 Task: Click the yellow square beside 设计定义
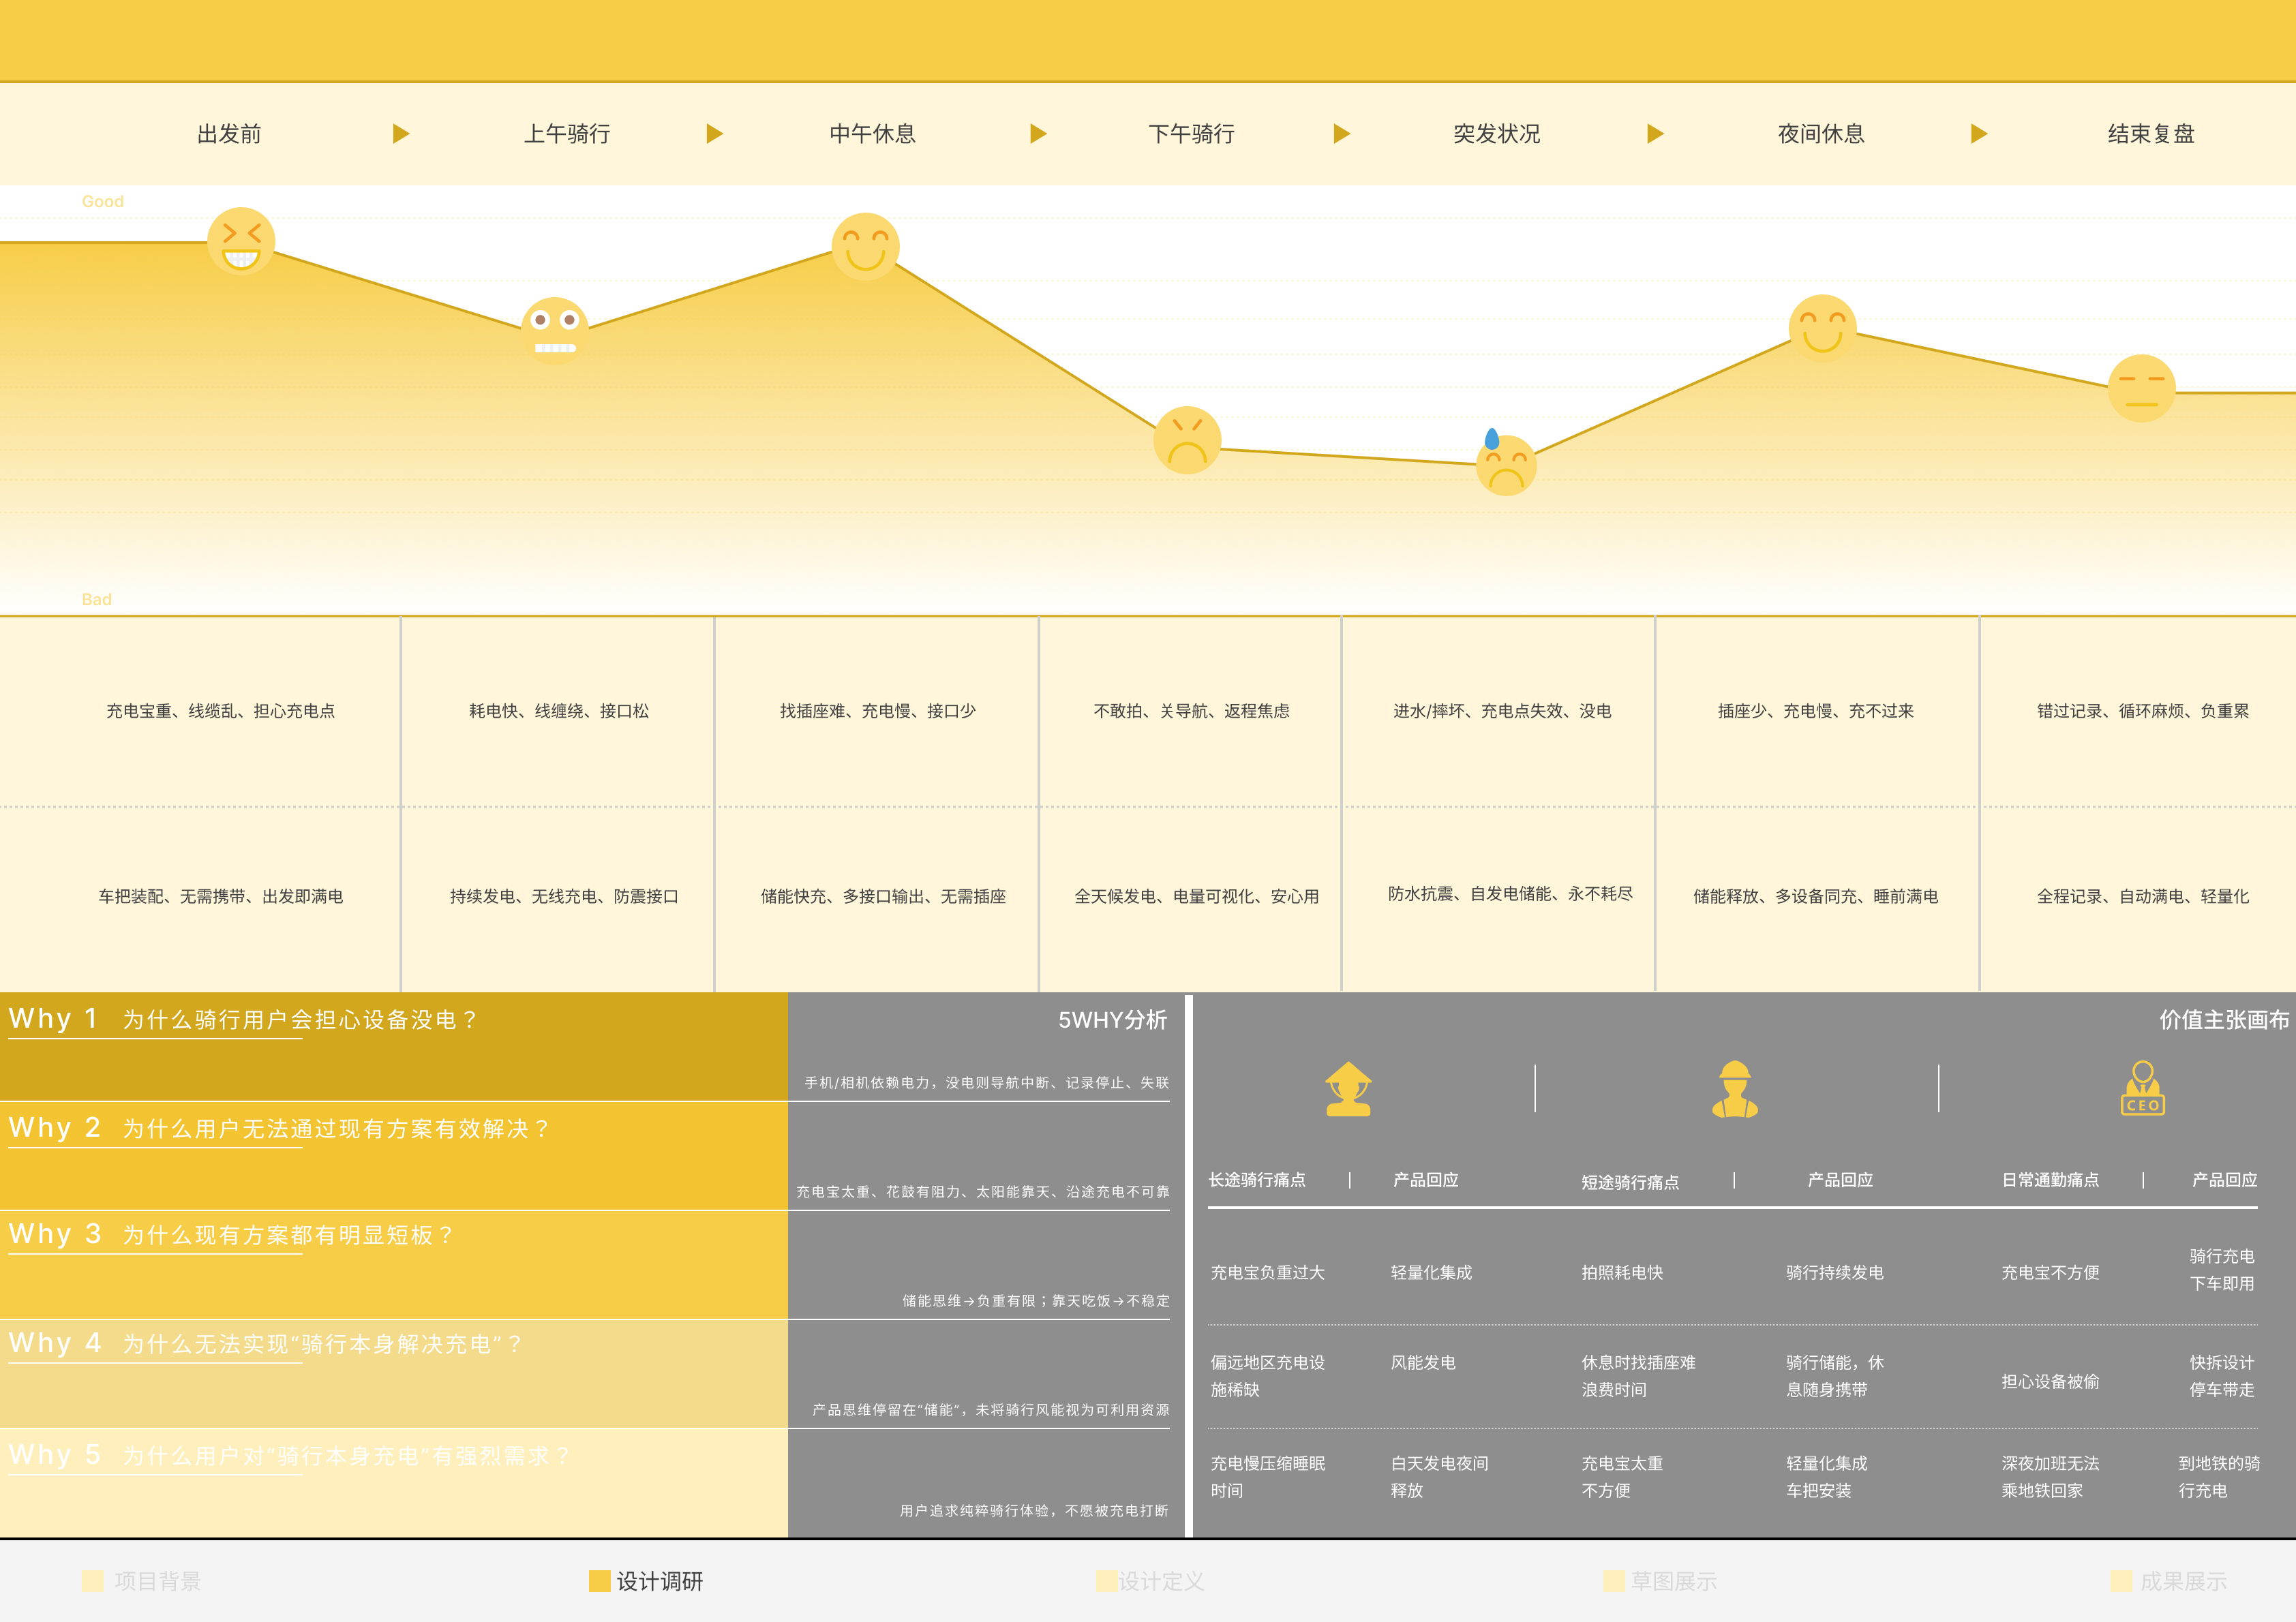(x=1105, y=1581)
